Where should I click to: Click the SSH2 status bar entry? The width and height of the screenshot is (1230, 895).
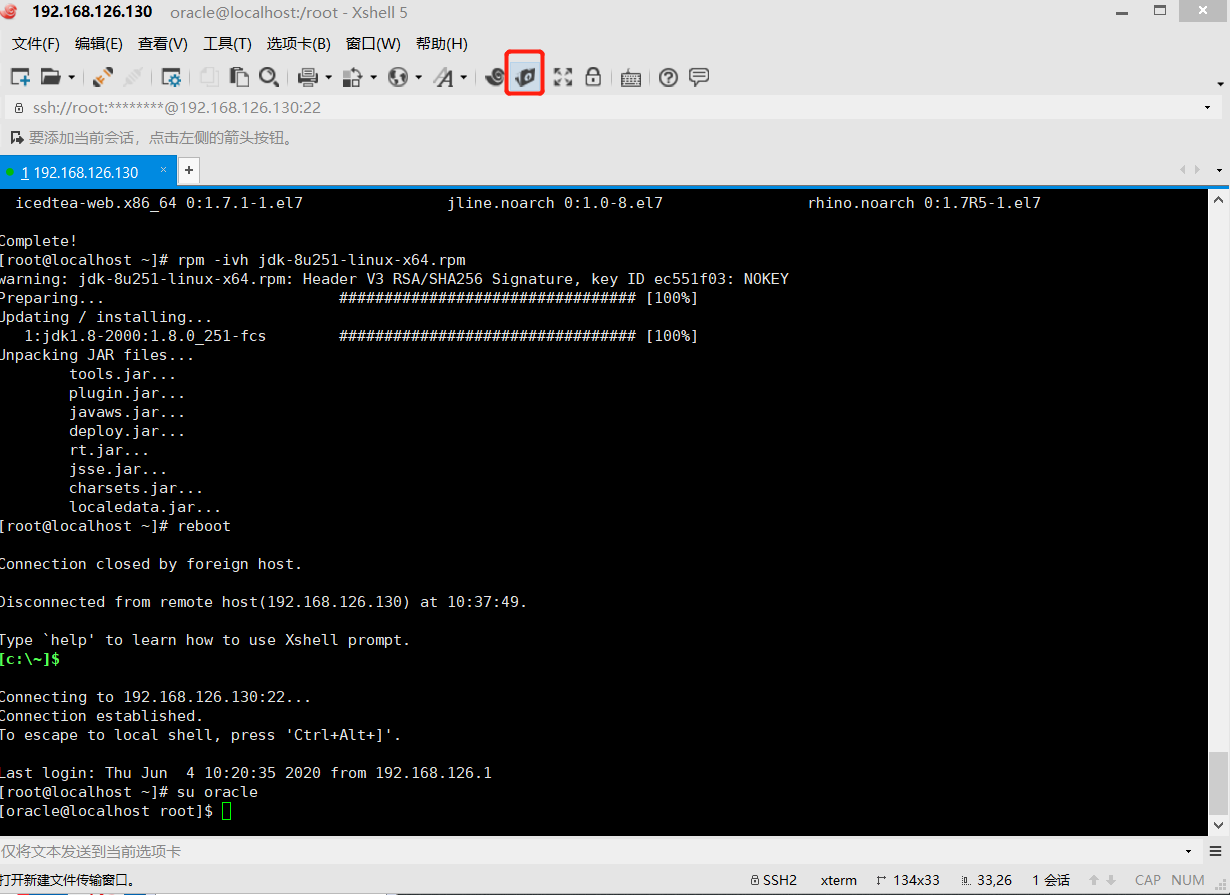coord(772,881)
